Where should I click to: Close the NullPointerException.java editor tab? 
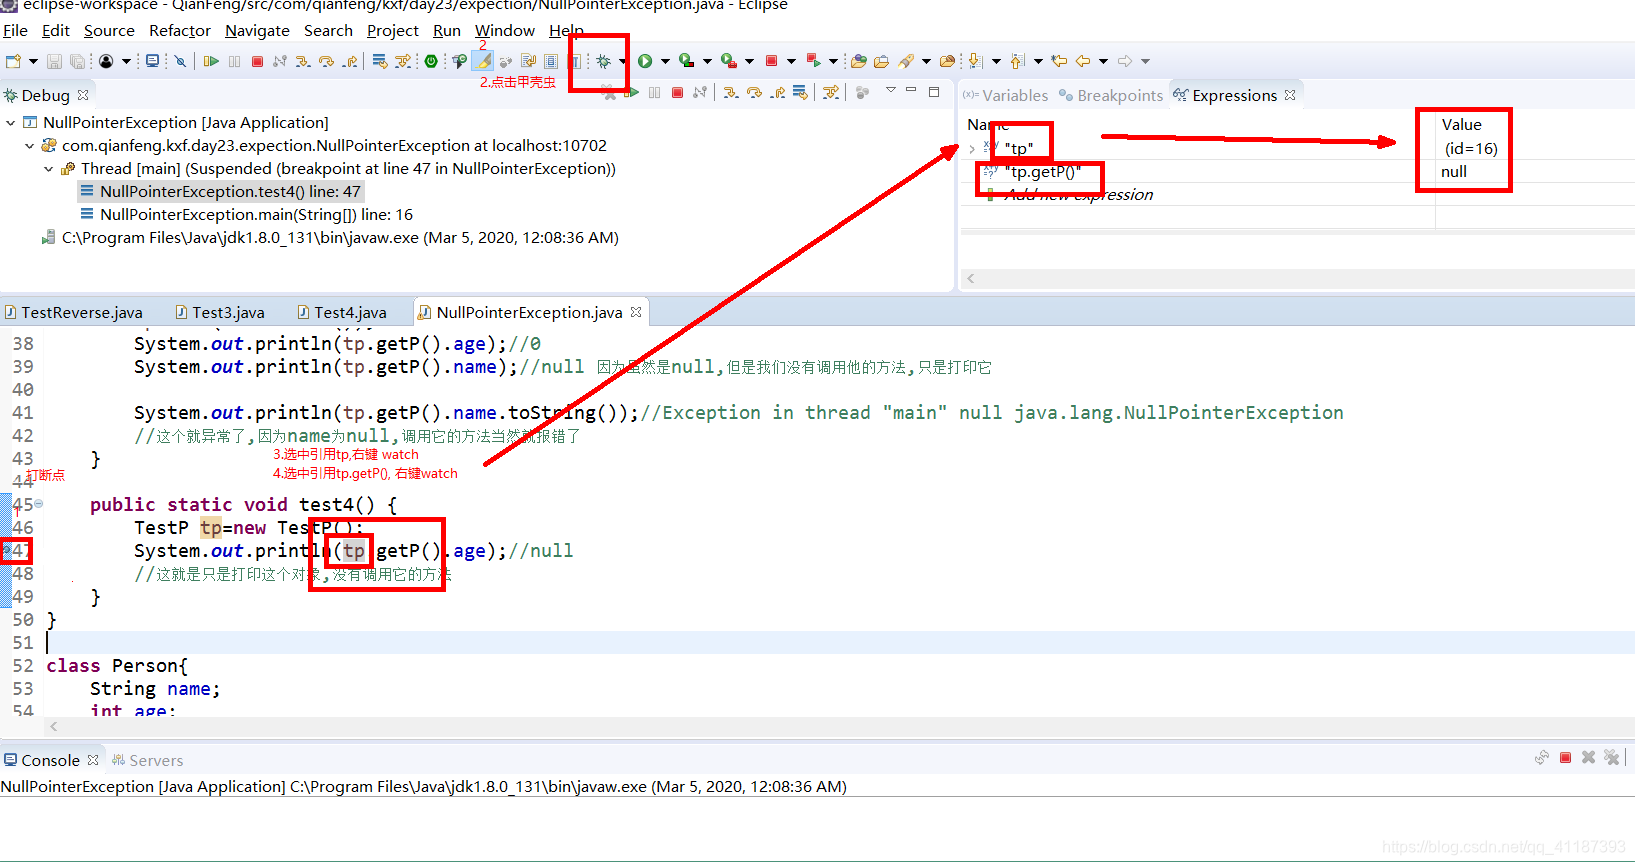636,312
